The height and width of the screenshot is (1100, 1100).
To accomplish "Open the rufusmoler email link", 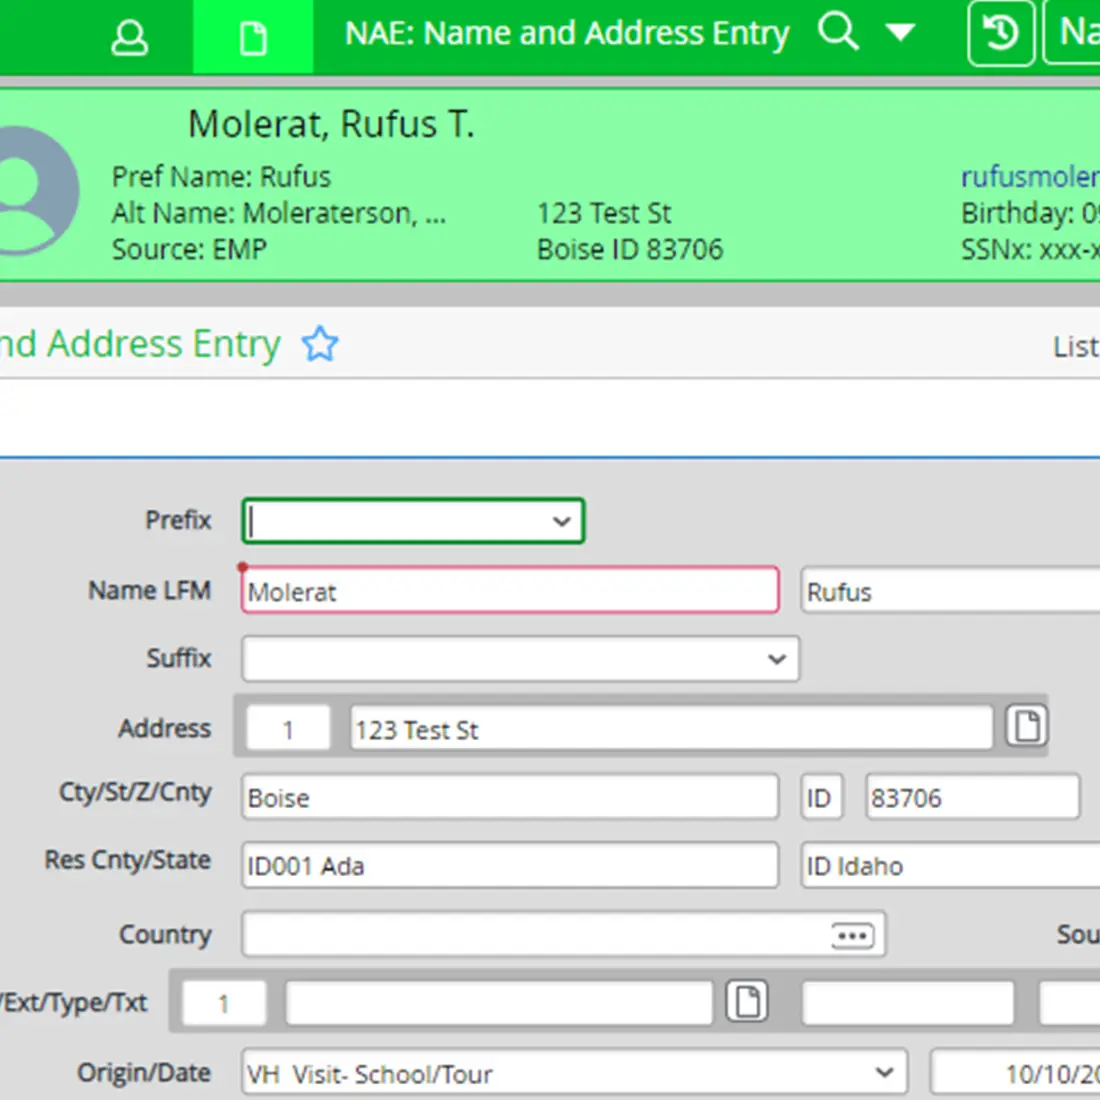I will coord(1030,176).
